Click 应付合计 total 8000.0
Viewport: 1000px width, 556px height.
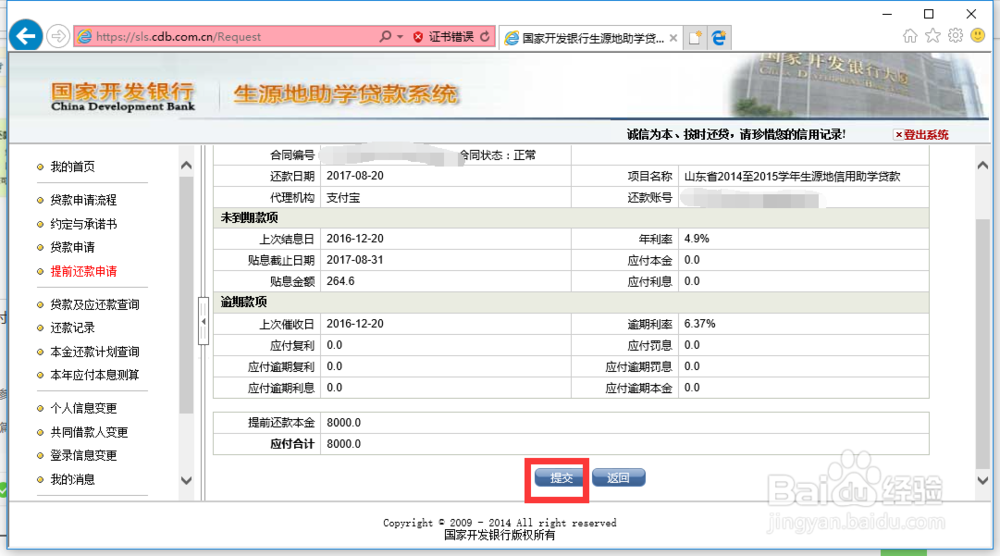point(344,444)
